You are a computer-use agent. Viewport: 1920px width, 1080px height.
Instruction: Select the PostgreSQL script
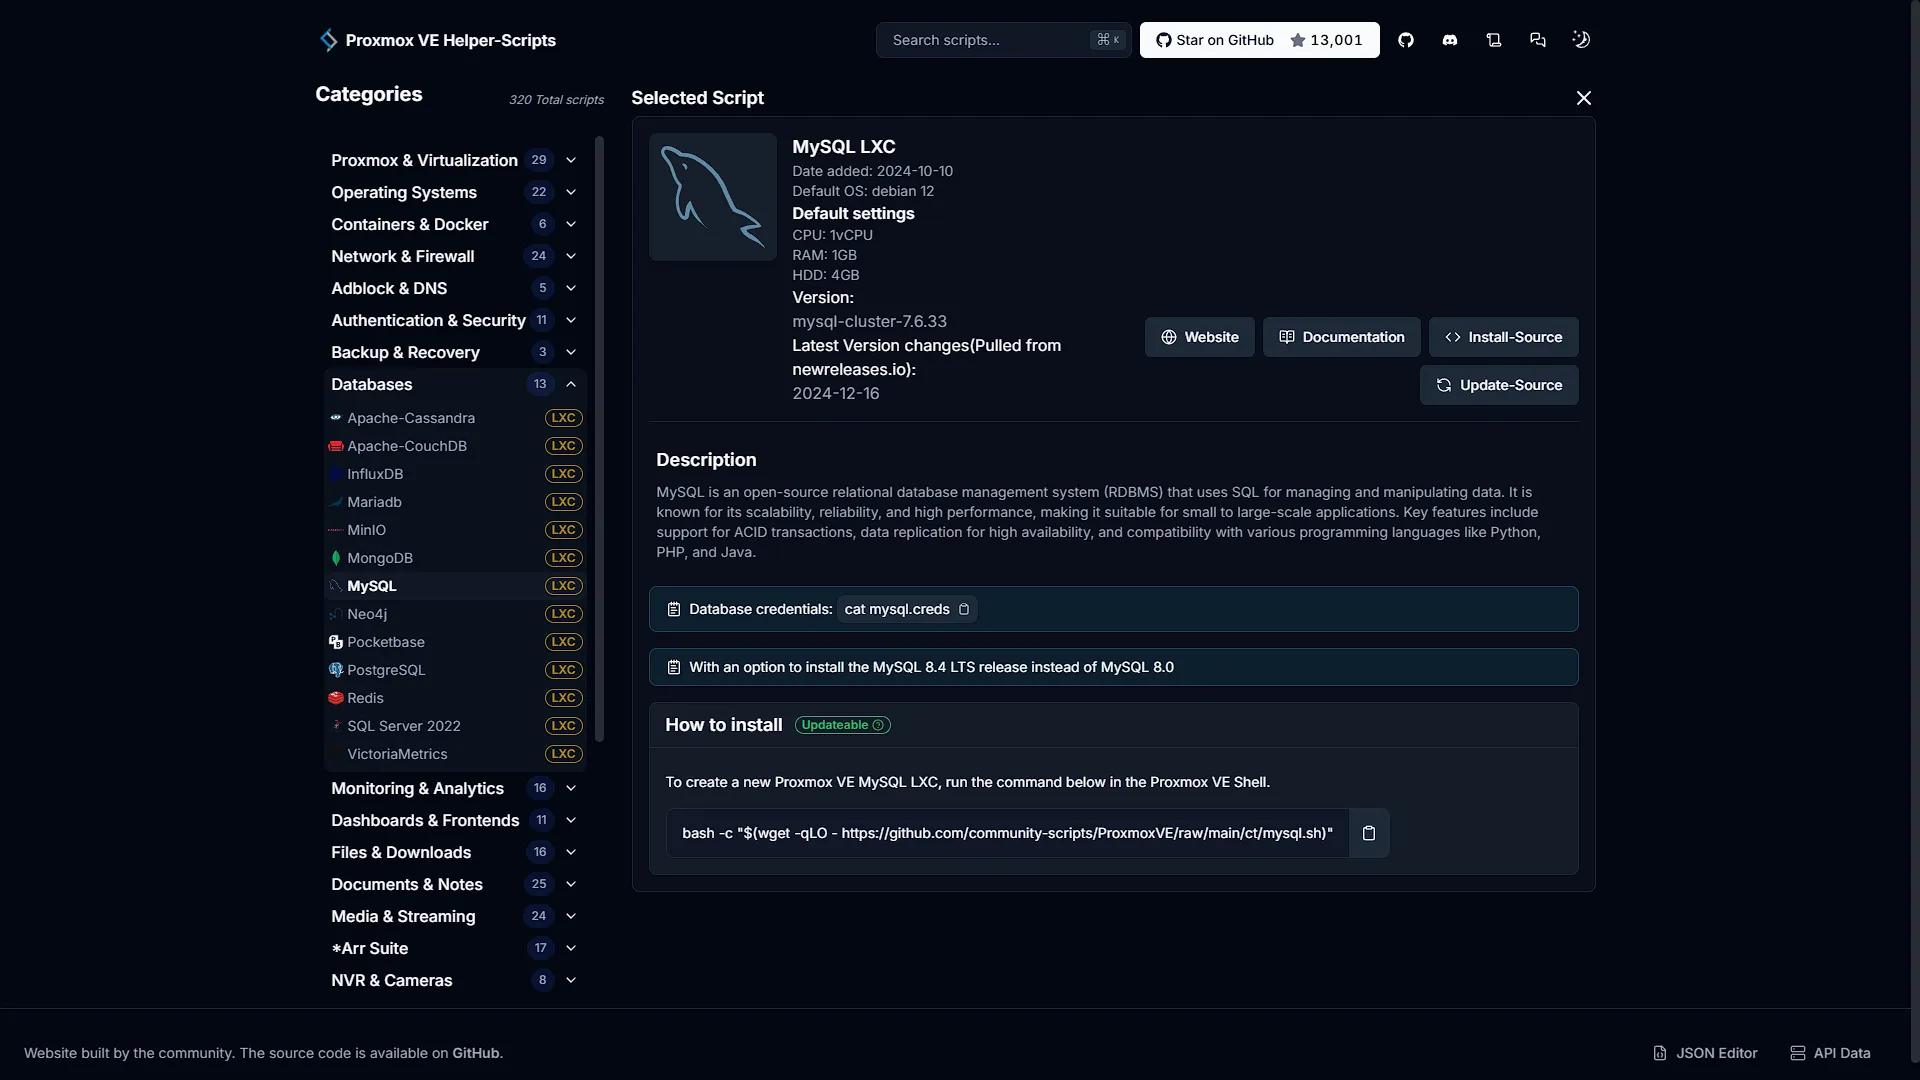[455, 670]
